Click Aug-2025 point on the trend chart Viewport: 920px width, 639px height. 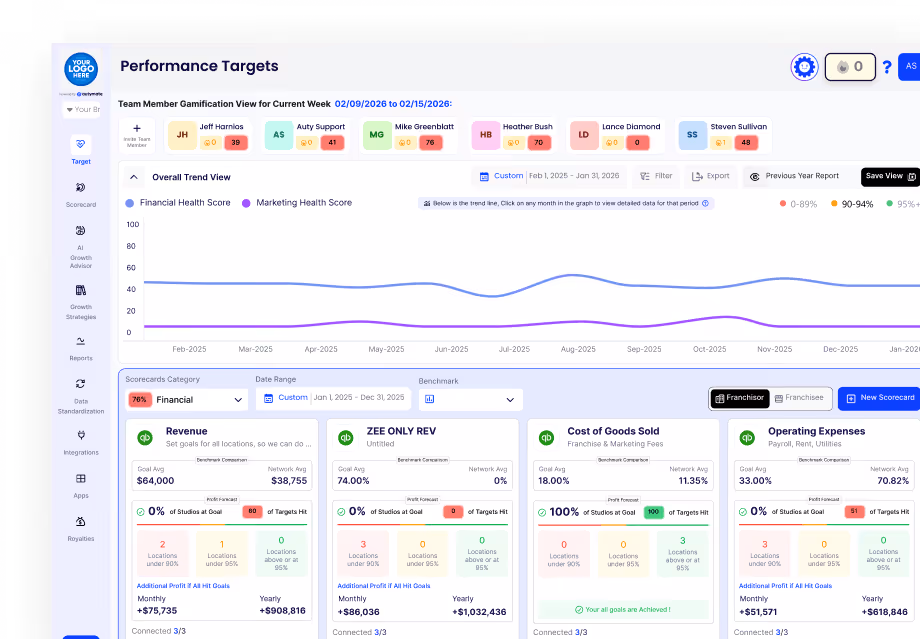tap(574, 275)
